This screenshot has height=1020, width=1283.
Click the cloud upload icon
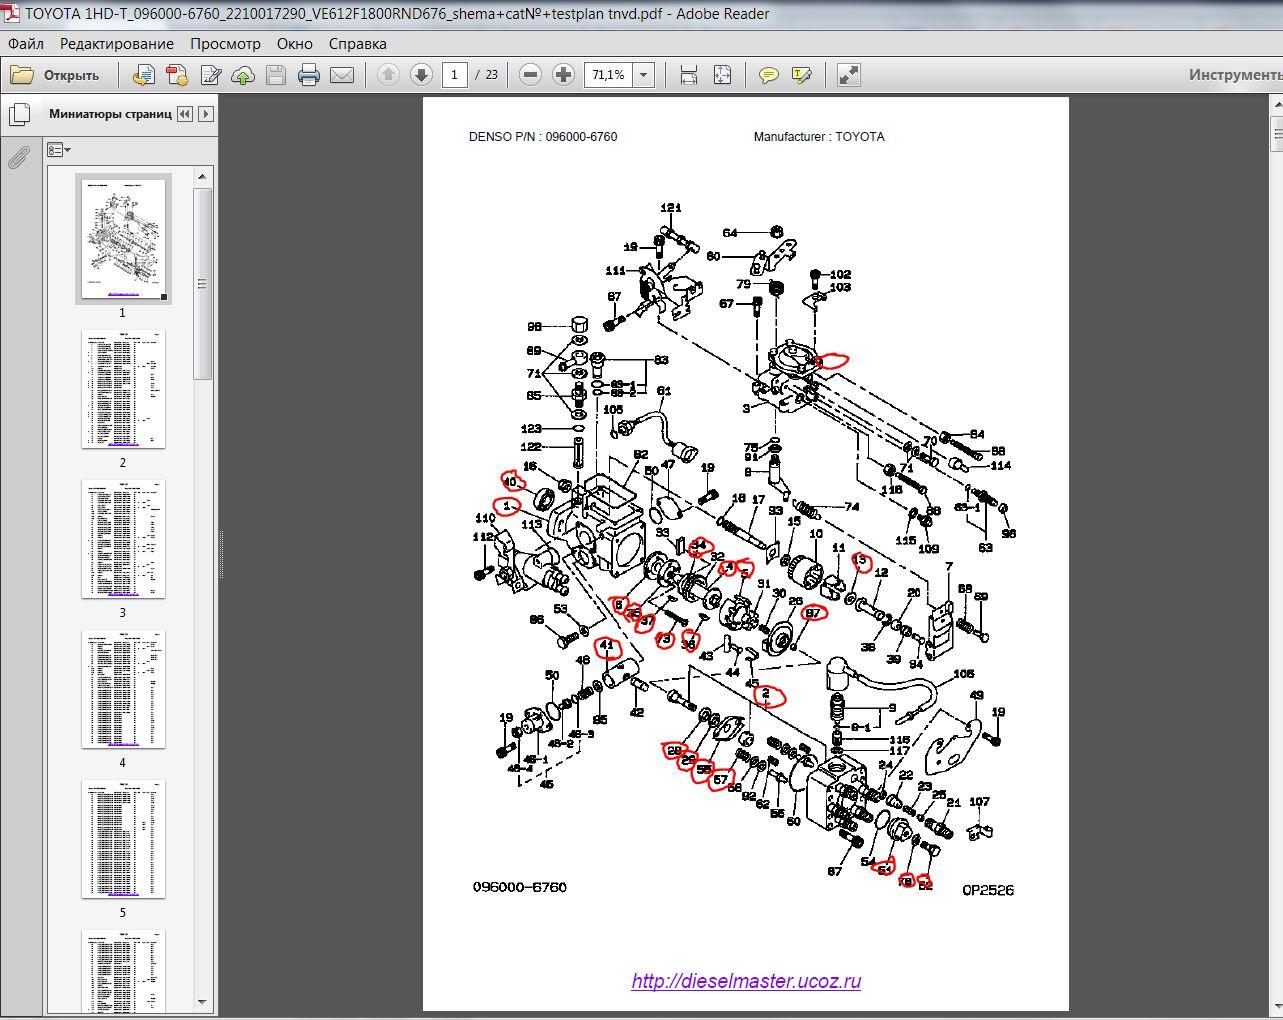pyautogui.click(x=243, y=75)
